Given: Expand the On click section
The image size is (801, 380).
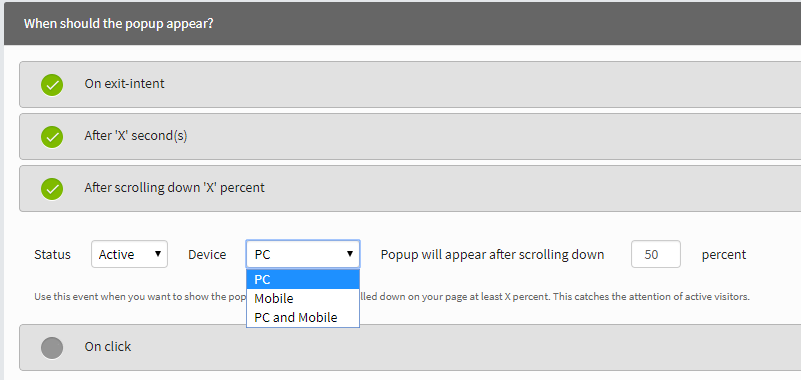Looking at the screenshot, I should [x=410, y=347].
